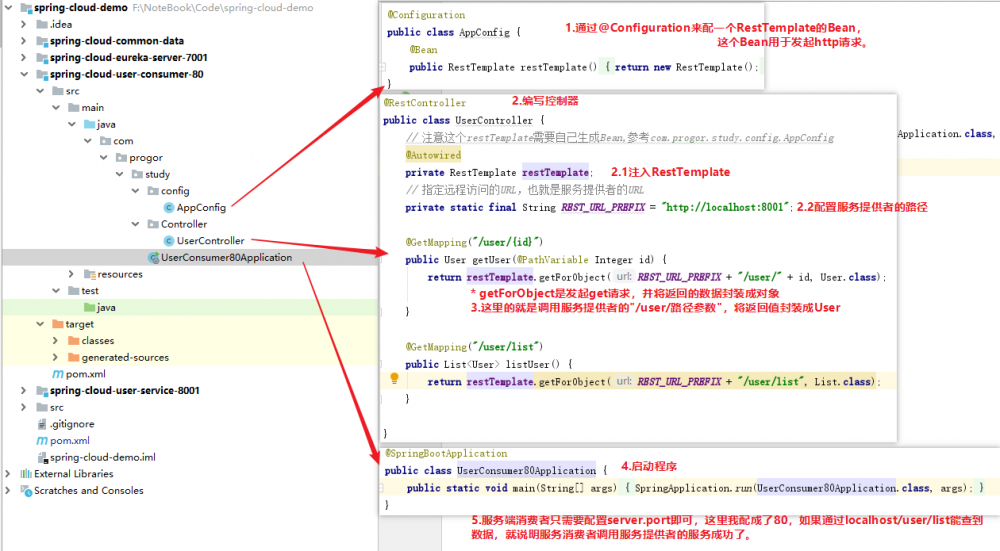Click spring-cloud-common-data module folder icon
The width and height of the screenshot is (1000, 551).
(x=42, y=41)
